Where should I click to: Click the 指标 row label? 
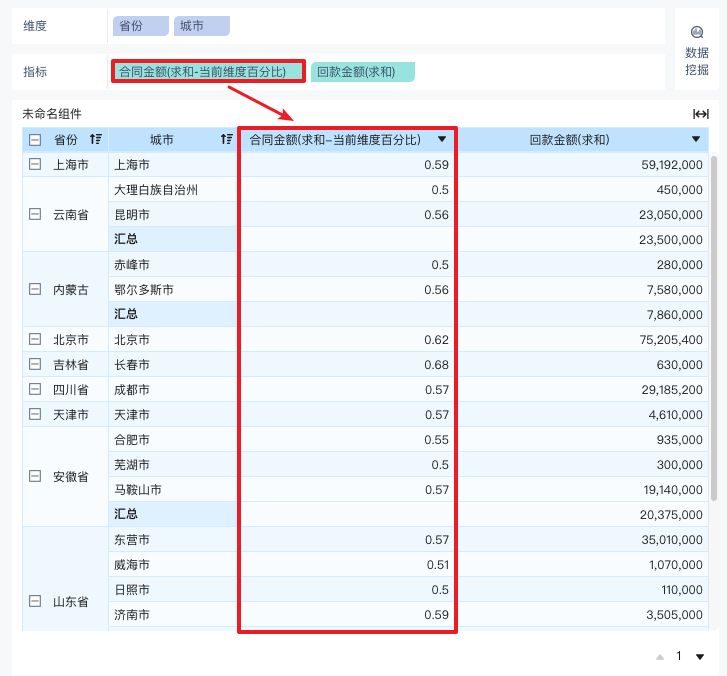35,72
